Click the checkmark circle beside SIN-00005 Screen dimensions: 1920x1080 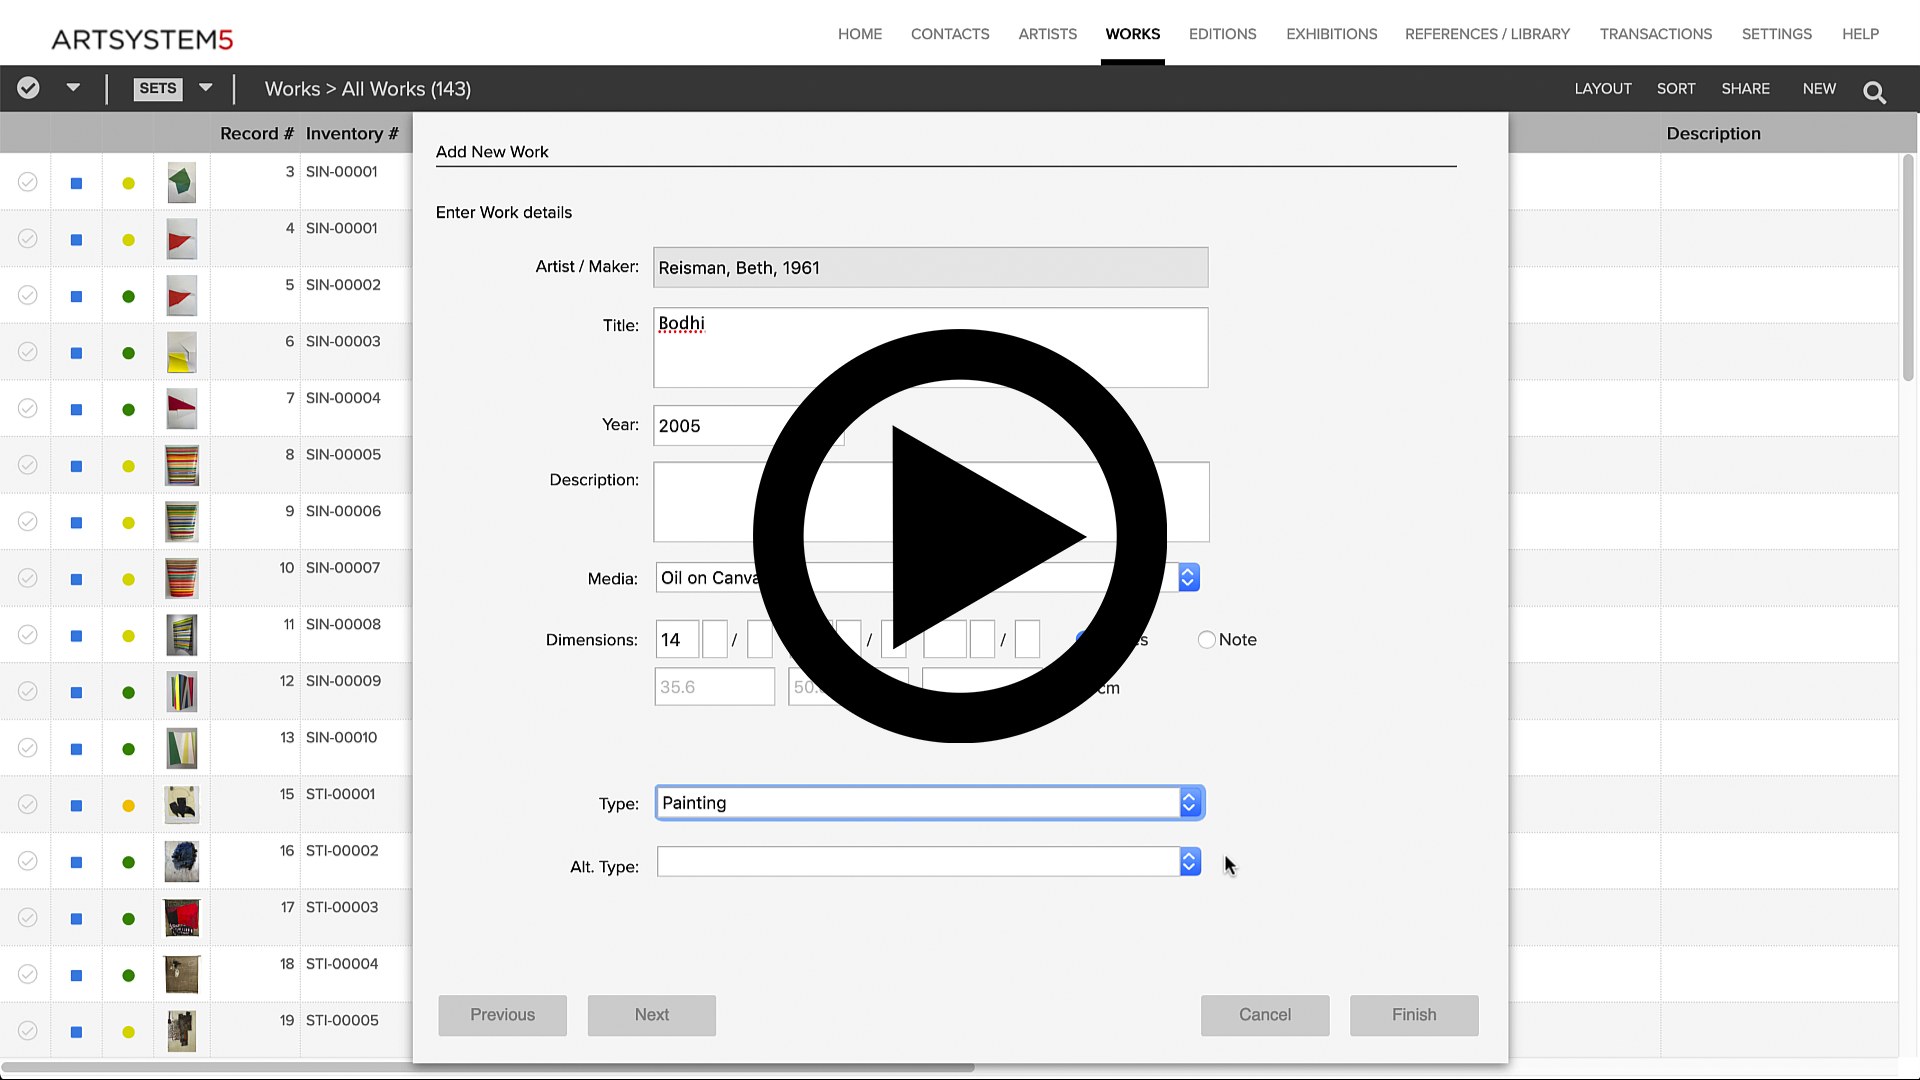pyautogui.click(x=27, y=465)
